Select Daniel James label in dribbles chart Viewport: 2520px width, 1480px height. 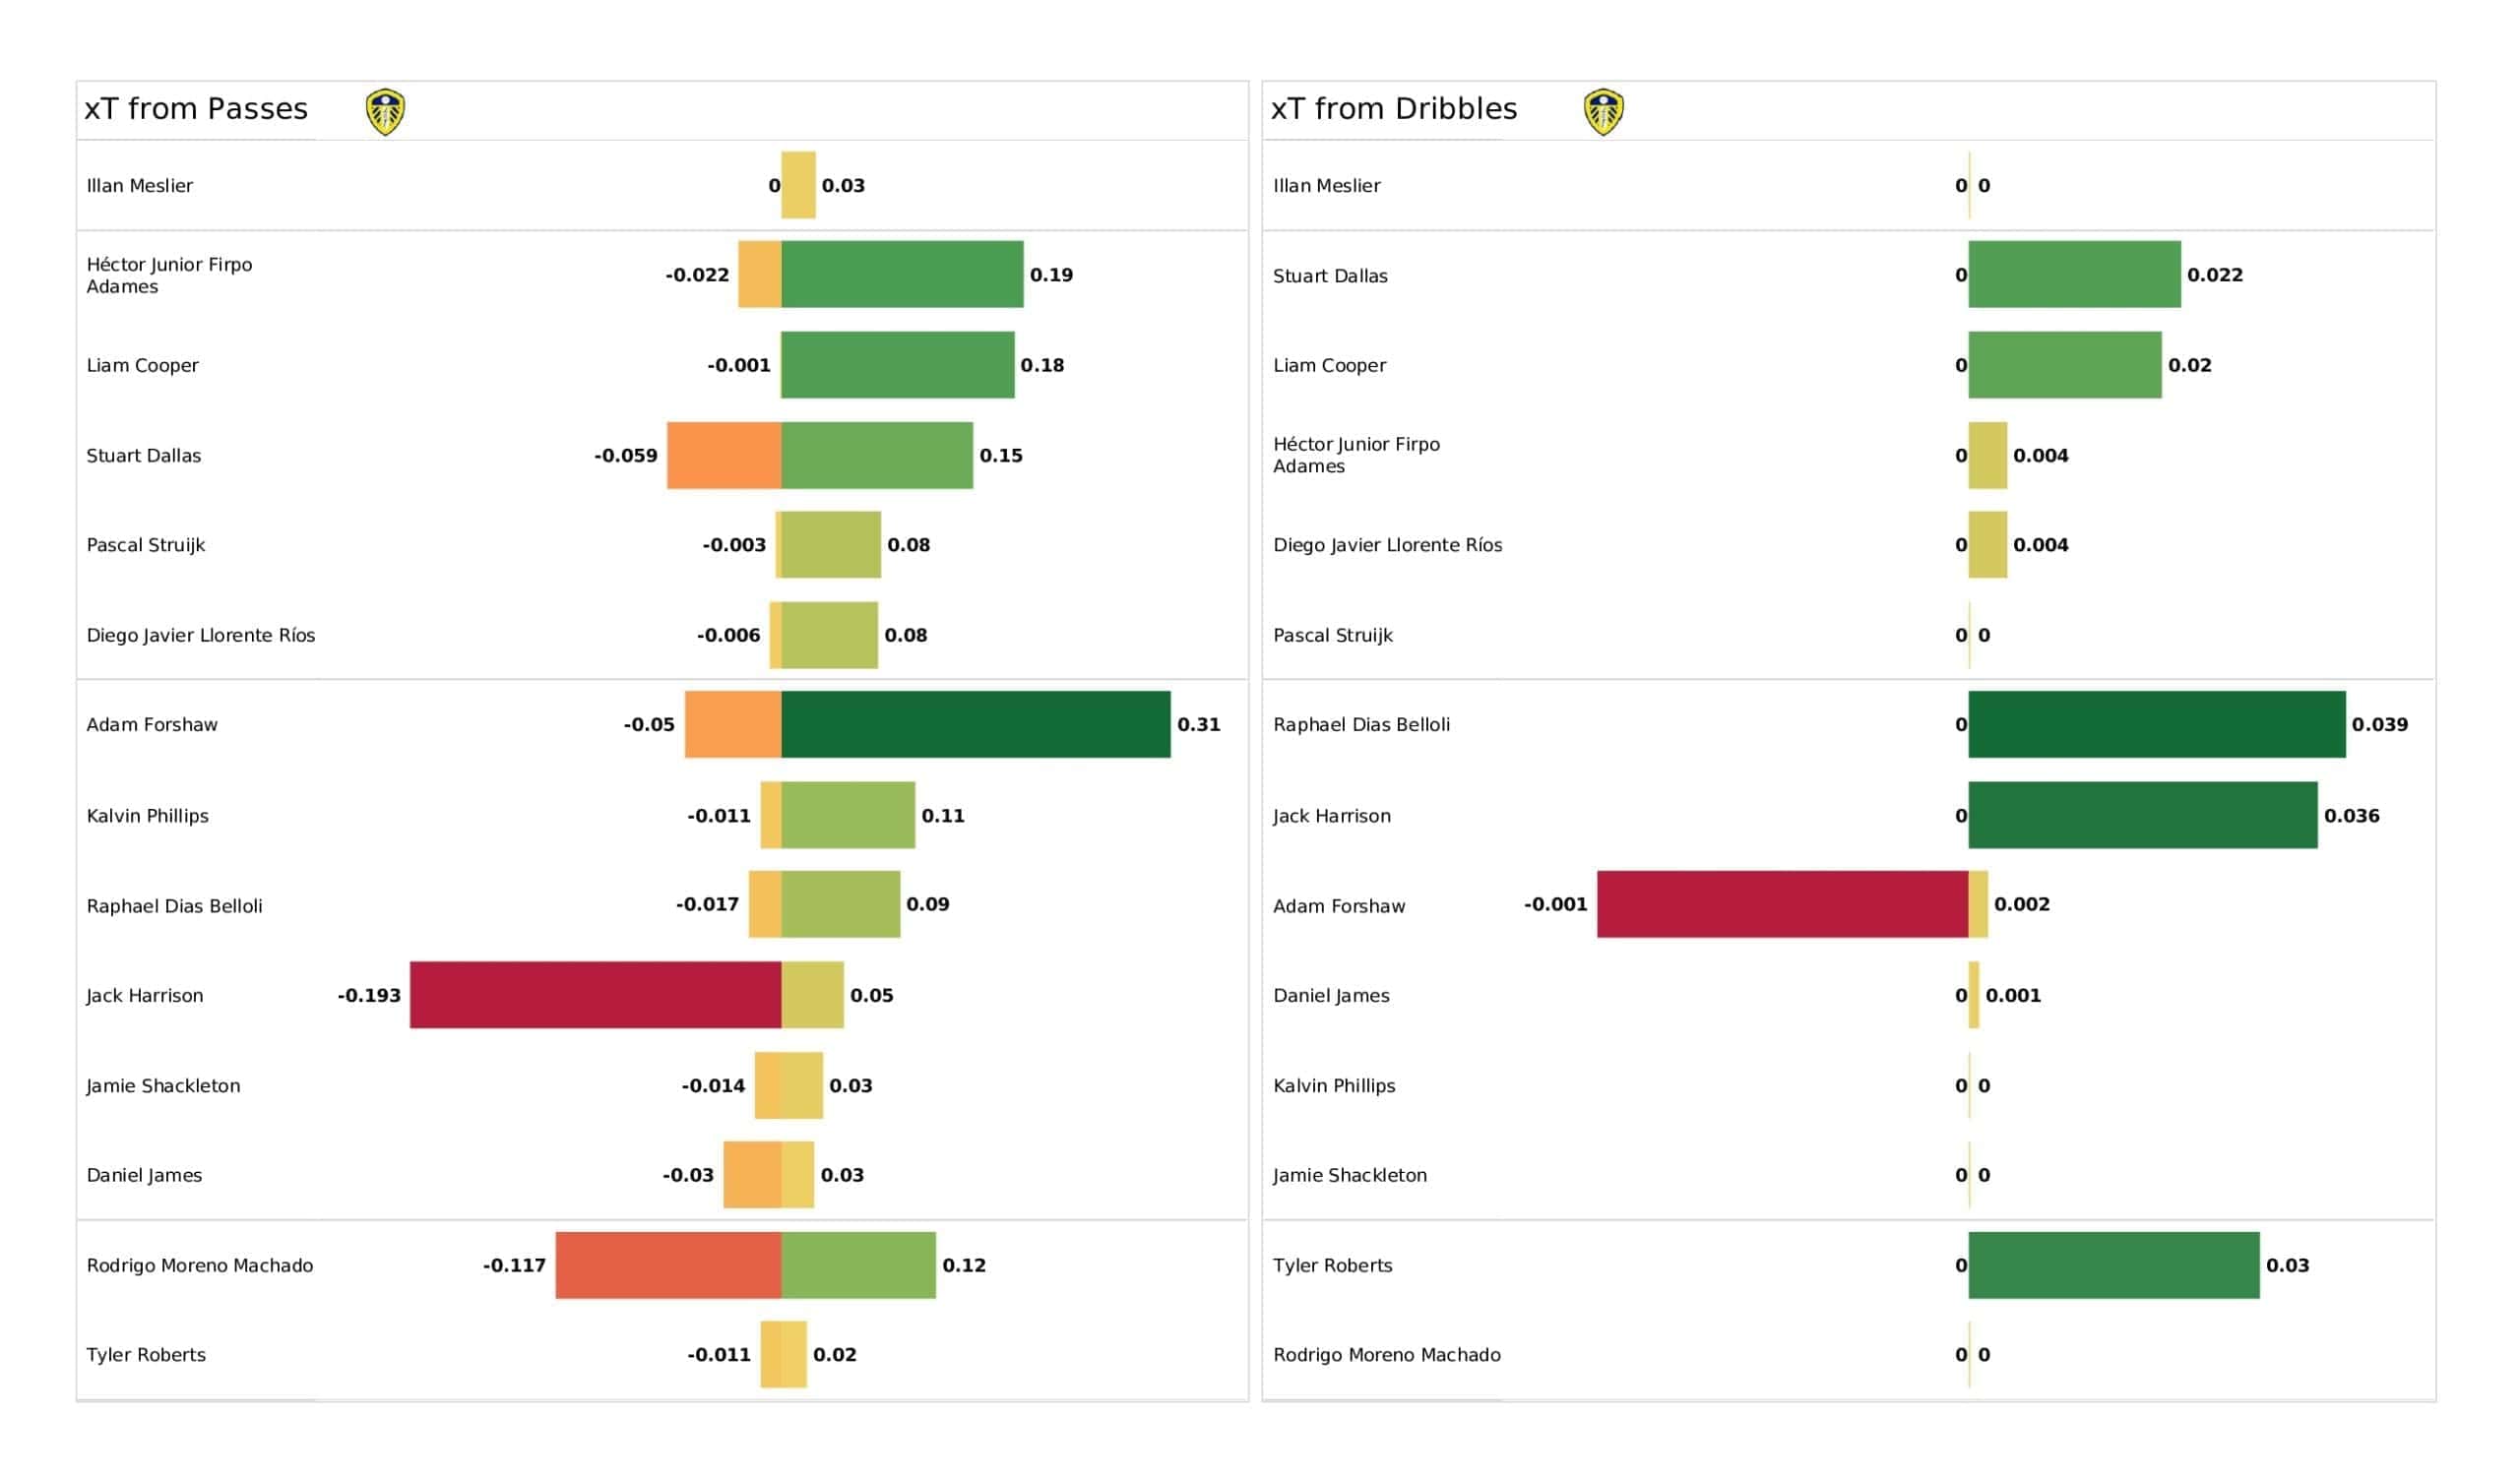pyautogui.click(x=1331, y=996)
